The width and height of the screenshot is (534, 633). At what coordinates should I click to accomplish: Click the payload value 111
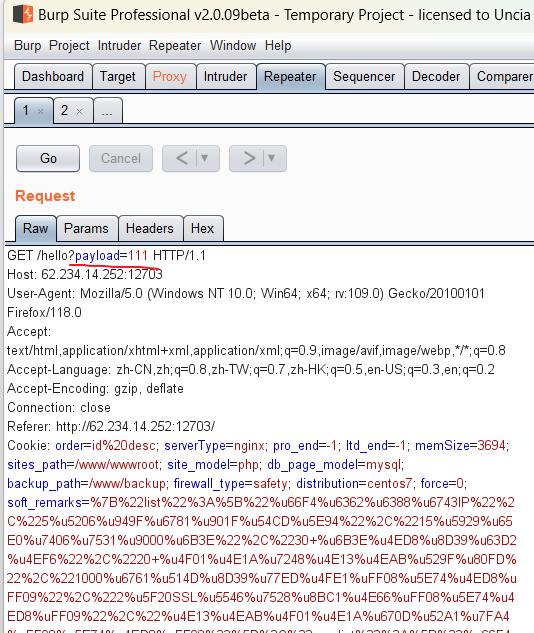pos(138,256)
